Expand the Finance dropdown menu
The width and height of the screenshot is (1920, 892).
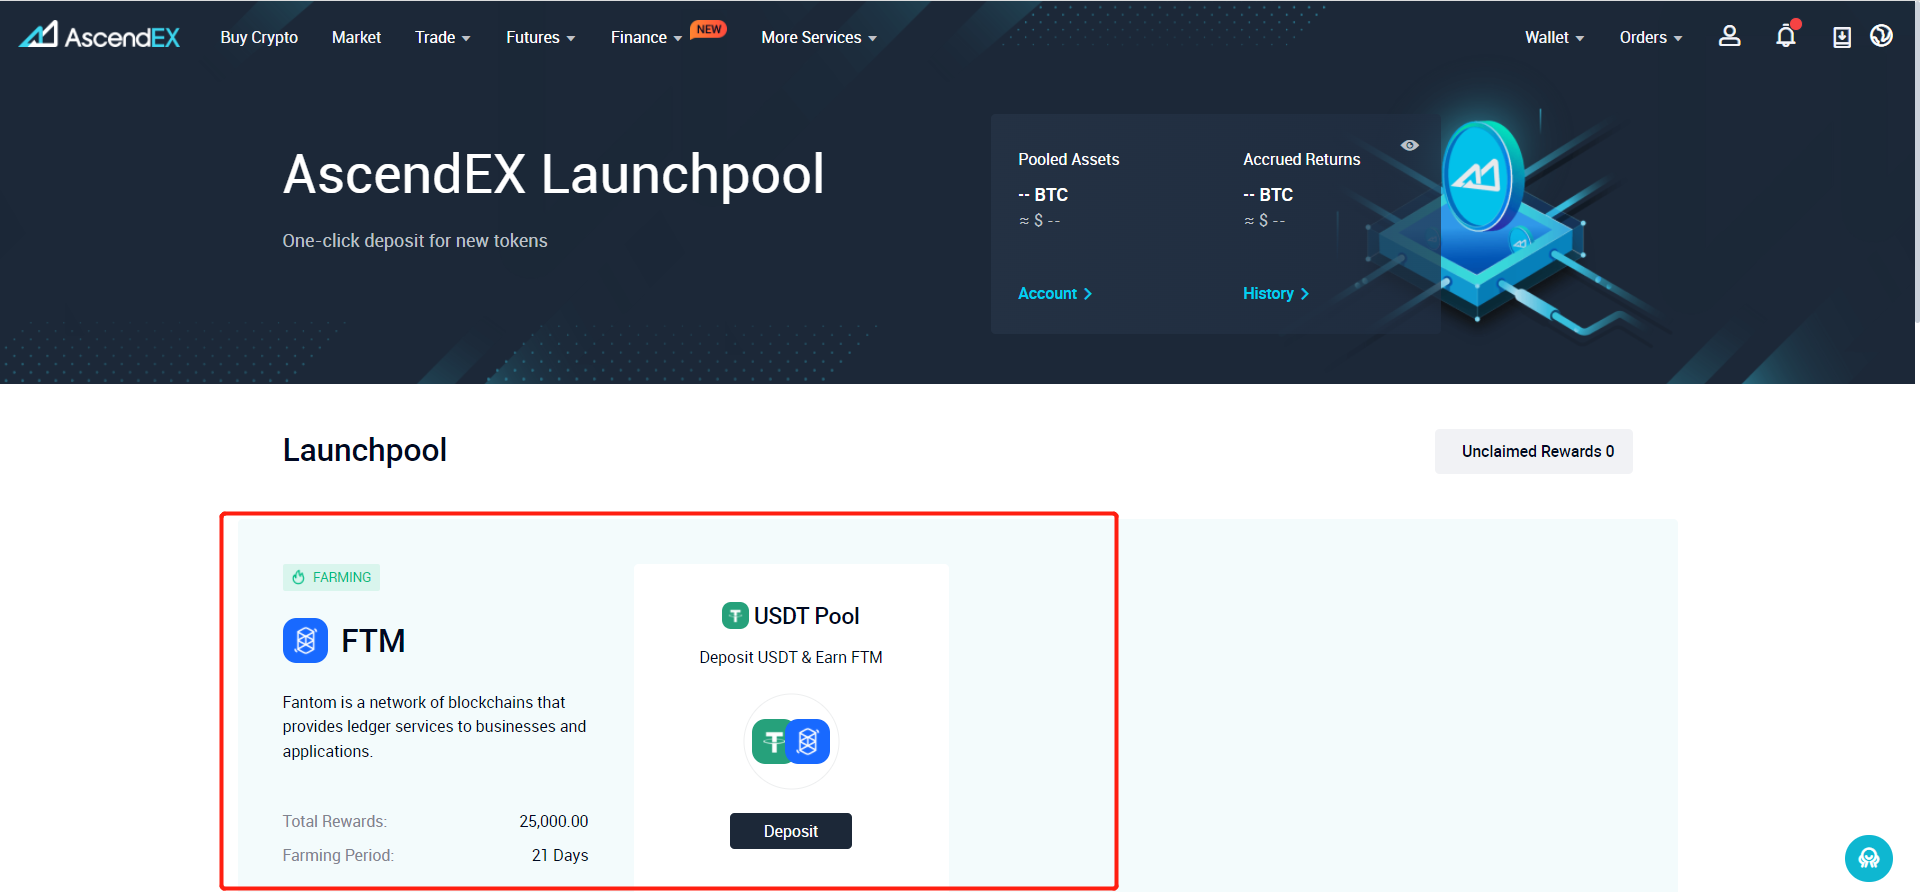click(646, 37)
